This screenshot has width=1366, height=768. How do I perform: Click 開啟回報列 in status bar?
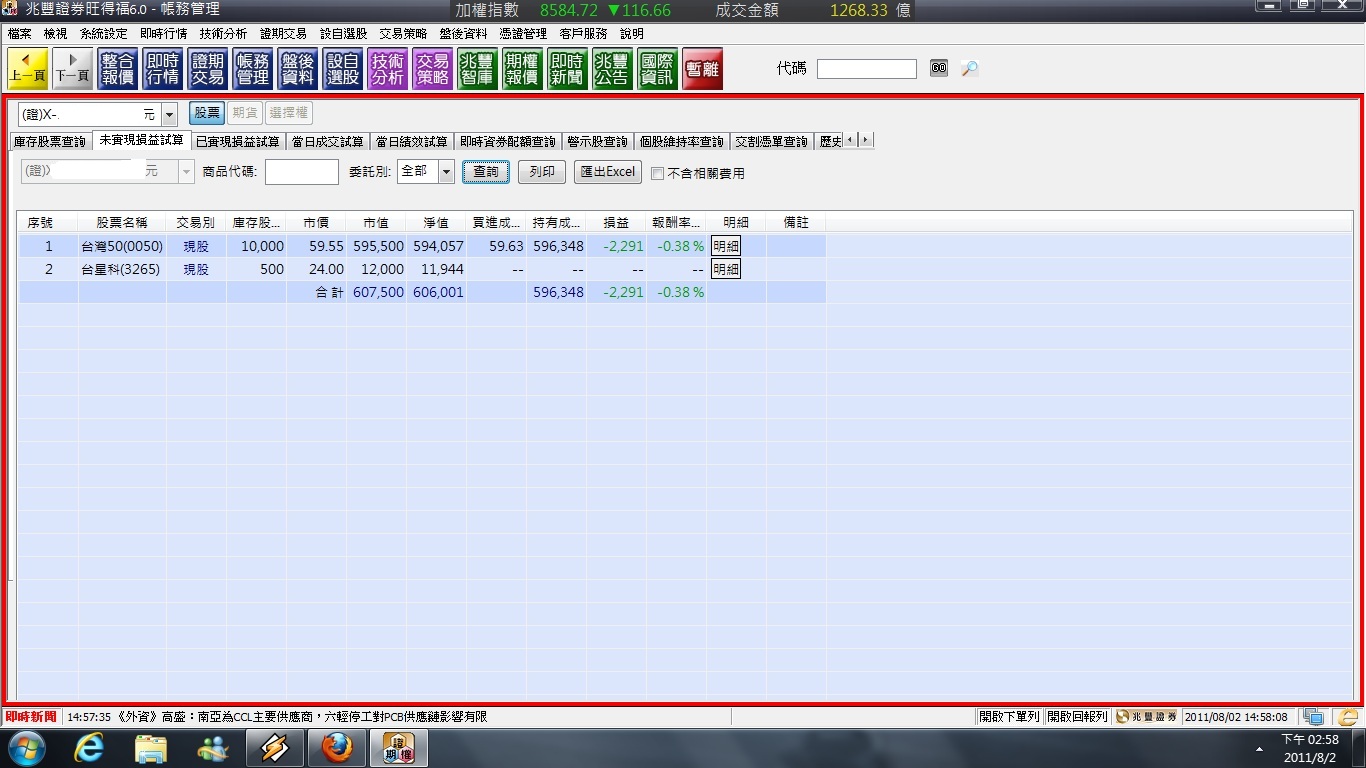tap(1077, 717)
